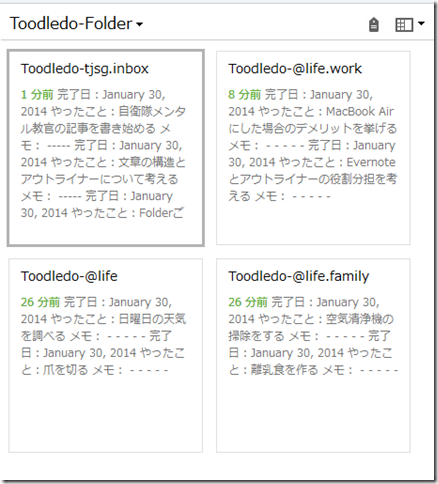Click the note snippet mentioning 日曜日の天気
Image resolution: width=438 pixels, height=484 pixels.
[103, 336]
